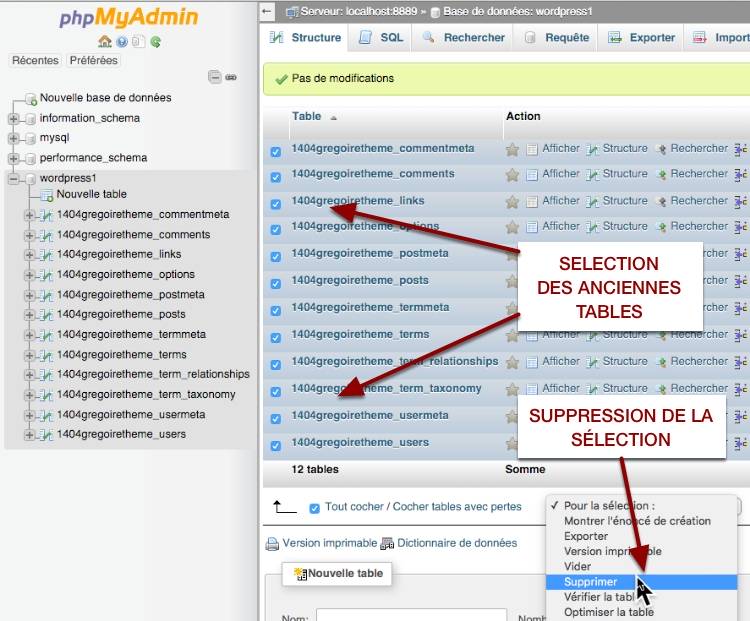Image resolution: width=750 pixels, height=621 pixels.
Task: Click Cocher tables avec pertes link
Action: pyautogui.click(x=457, y=507)
